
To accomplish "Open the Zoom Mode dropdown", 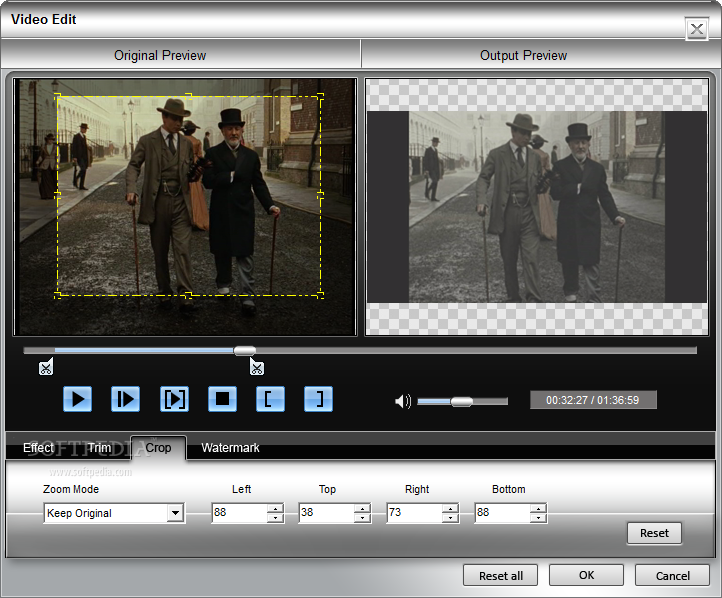I will (x=175, y=513).
